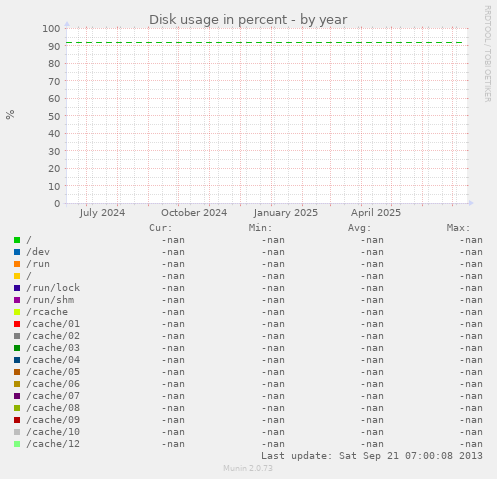Click the dark purple /cache/07 legend swatch

tap(17, 396)
